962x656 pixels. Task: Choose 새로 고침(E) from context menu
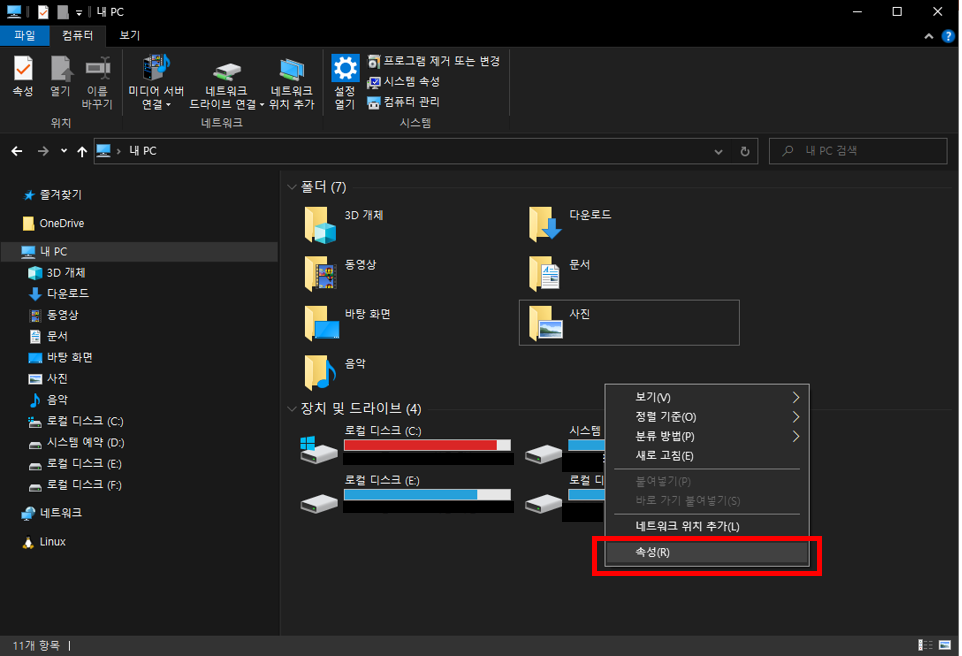(707, 456)
